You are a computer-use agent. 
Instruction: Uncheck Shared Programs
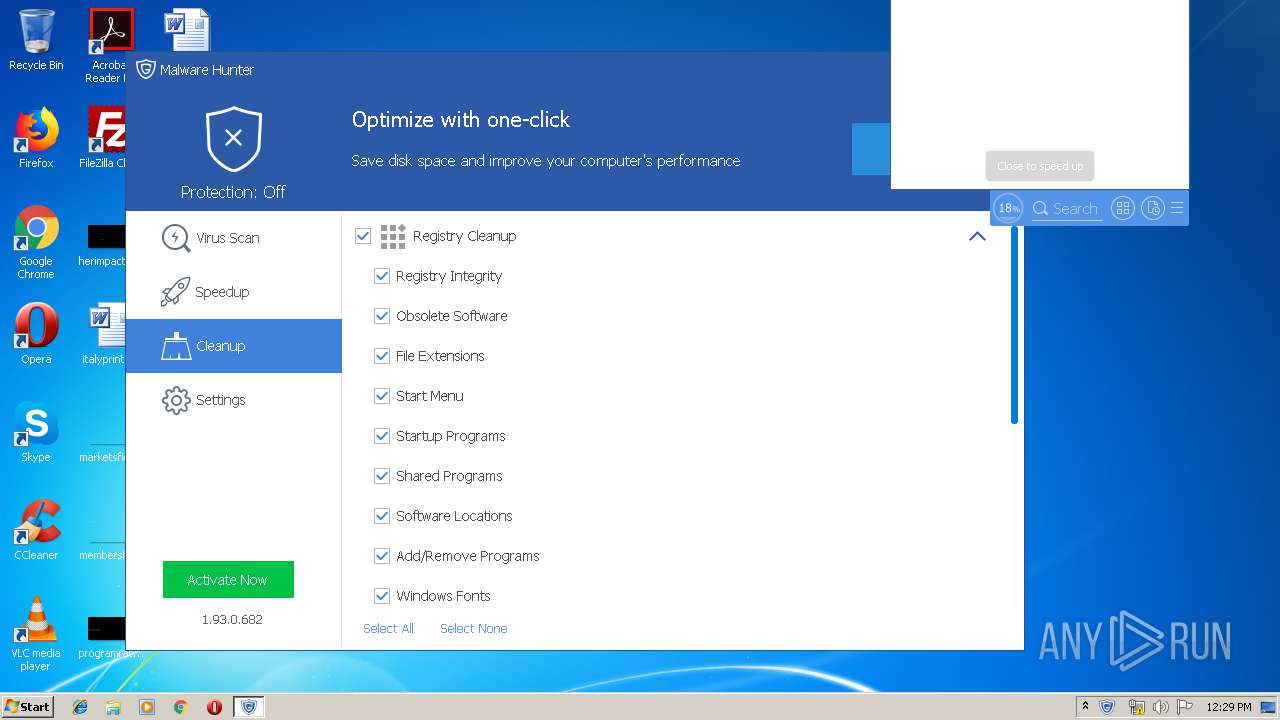pyautogui.click(x=382, y=476)
